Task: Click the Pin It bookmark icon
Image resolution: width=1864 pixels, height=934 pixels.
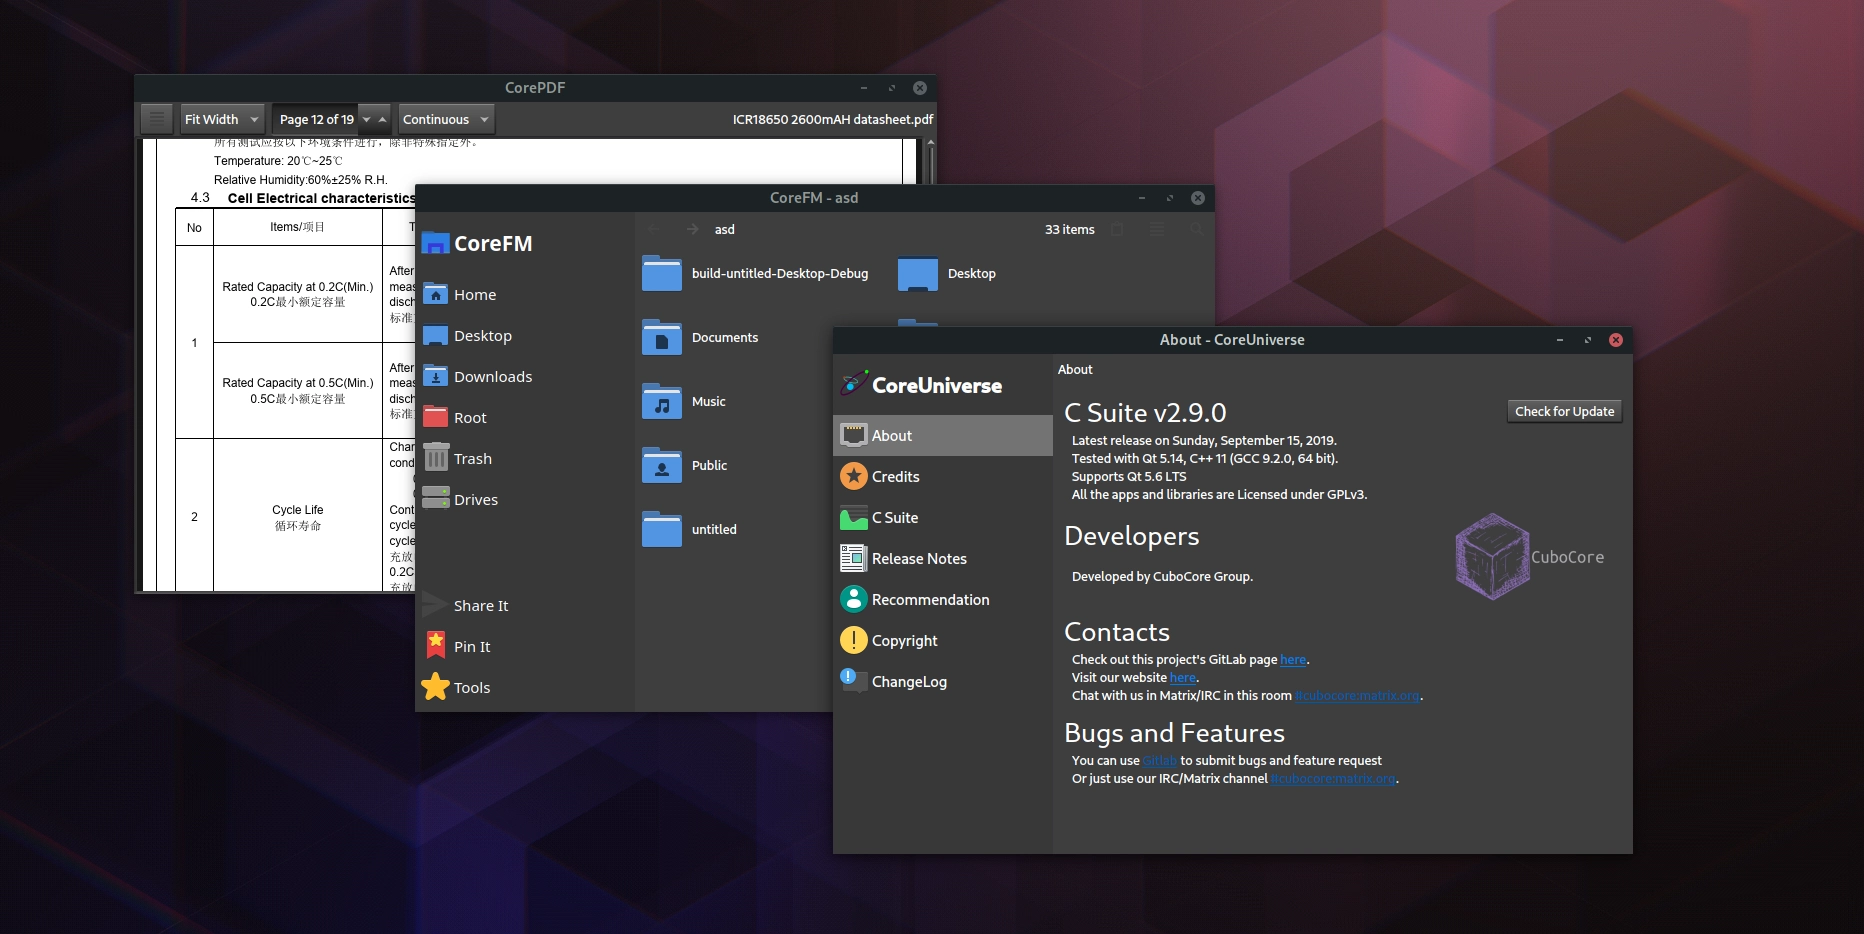Action: [x=436, y=646]
